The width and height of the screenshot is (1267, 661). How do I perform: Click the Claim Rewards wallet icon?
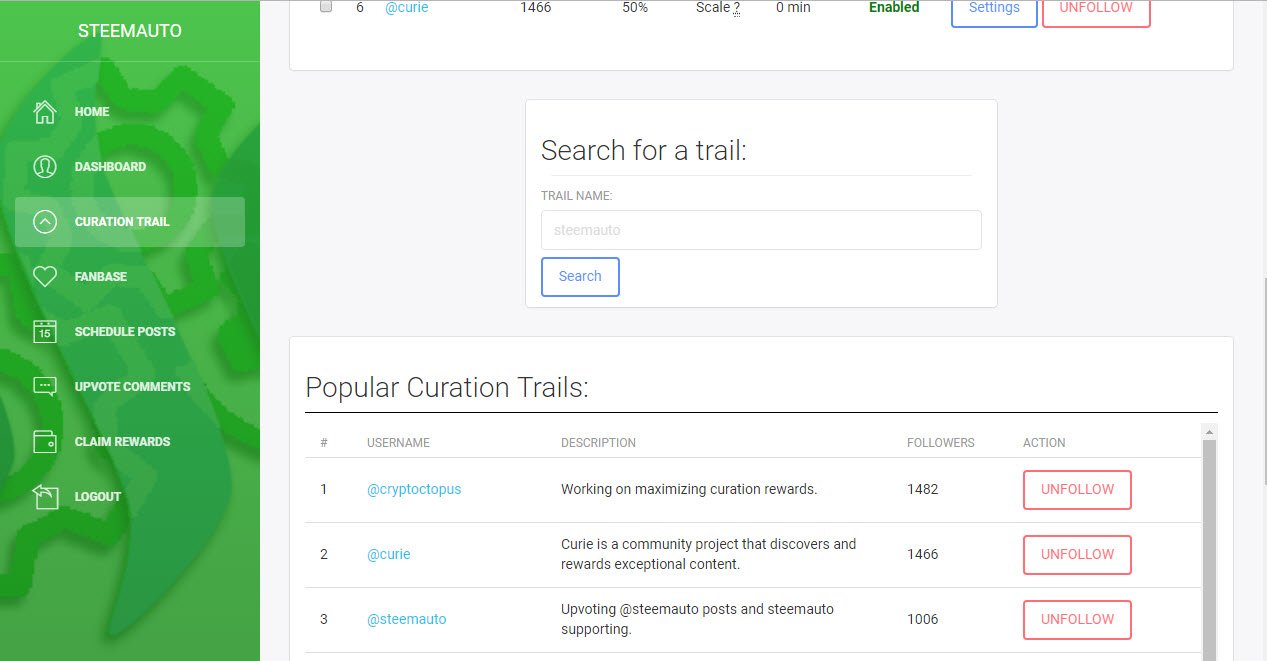(45, 442)
